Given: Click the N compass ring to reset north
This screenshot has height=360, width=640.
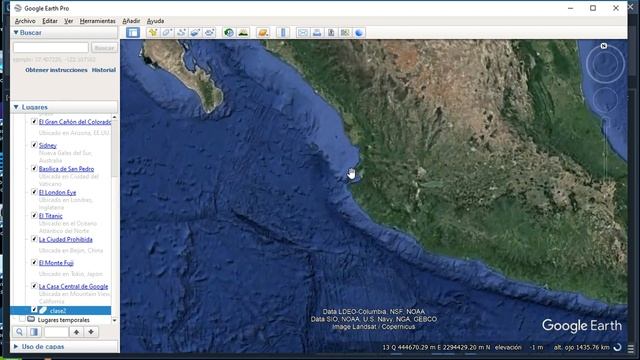Looking at the screenshot, I should tap(604, 46).
